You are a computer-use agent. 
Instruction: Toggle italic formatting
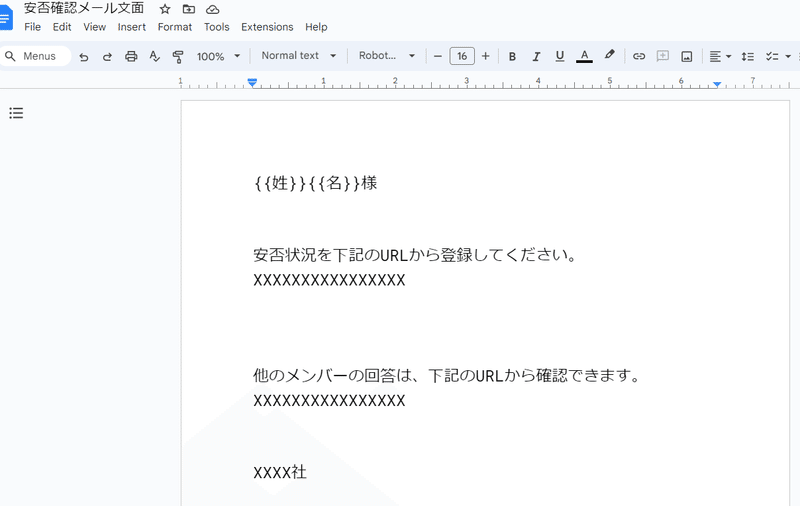(536, 56)
